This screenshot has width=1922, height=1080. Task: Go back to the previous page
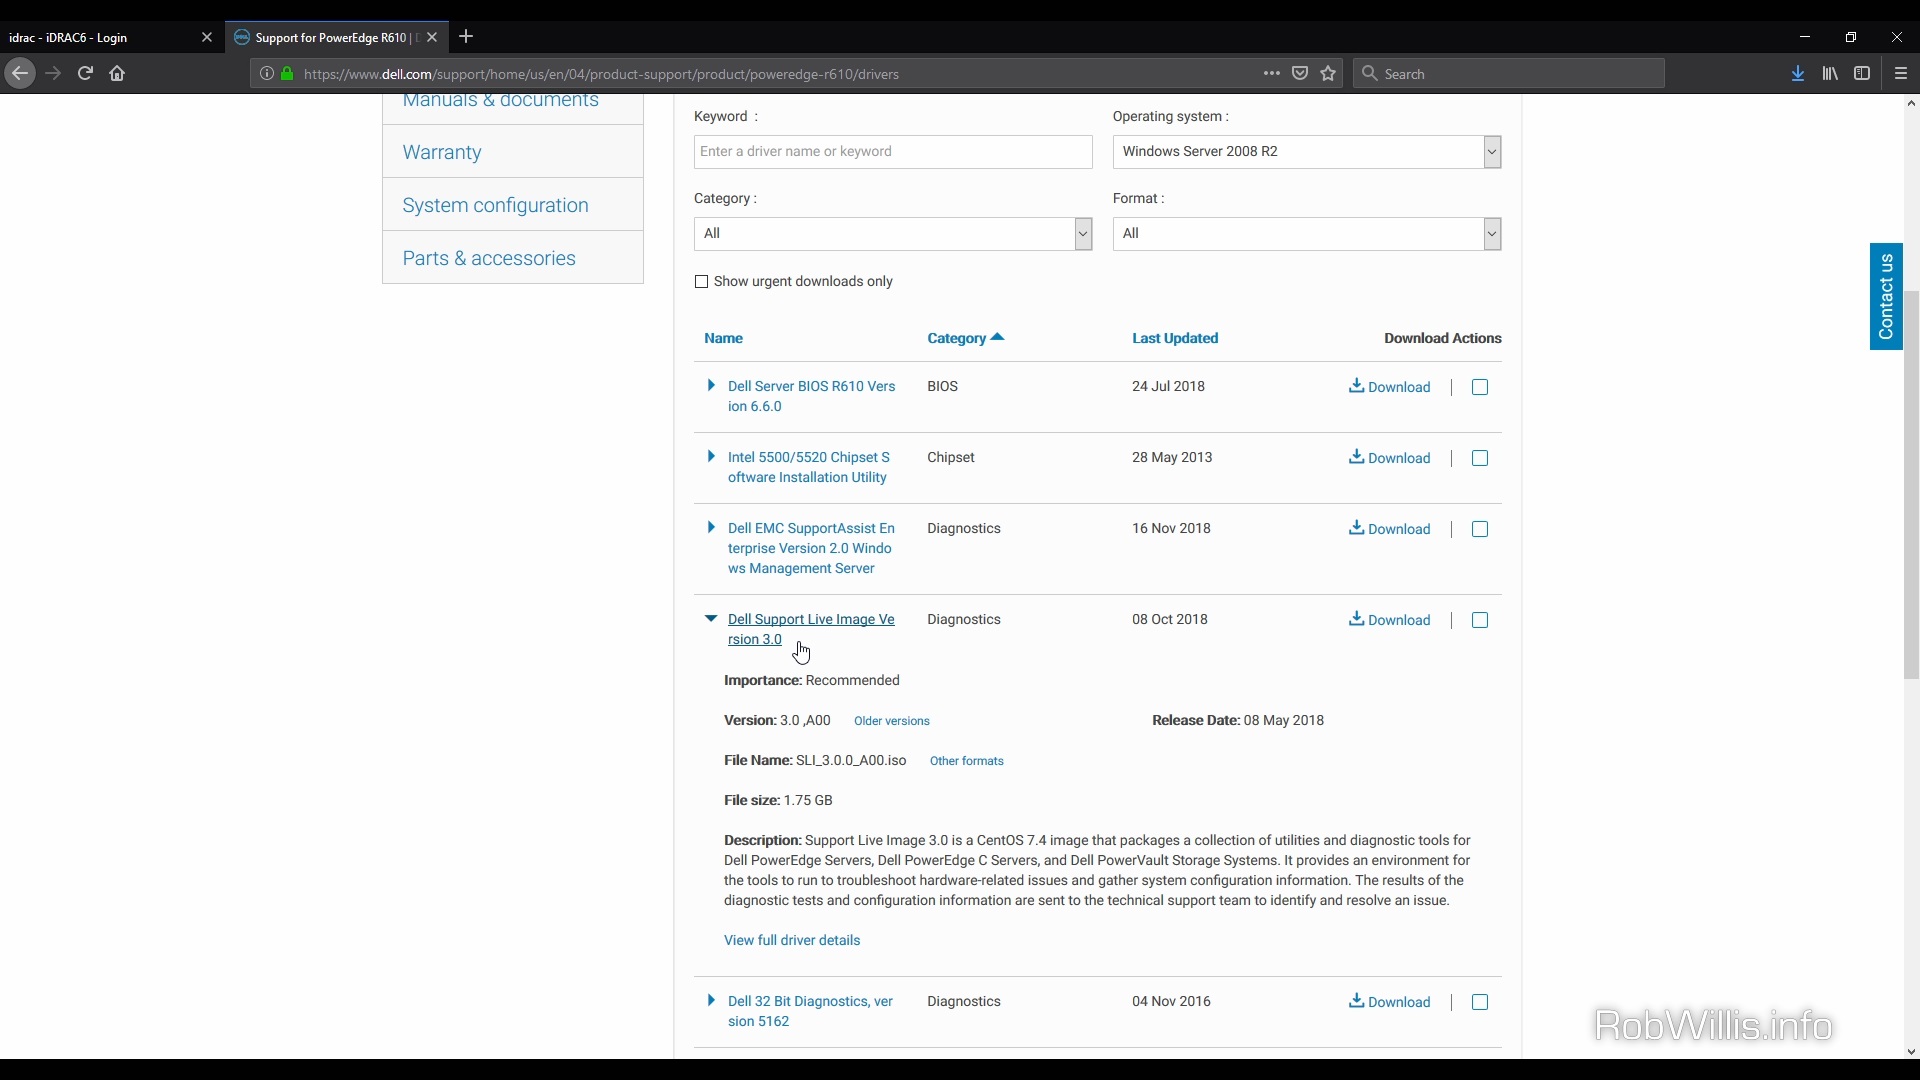[19, 74]
